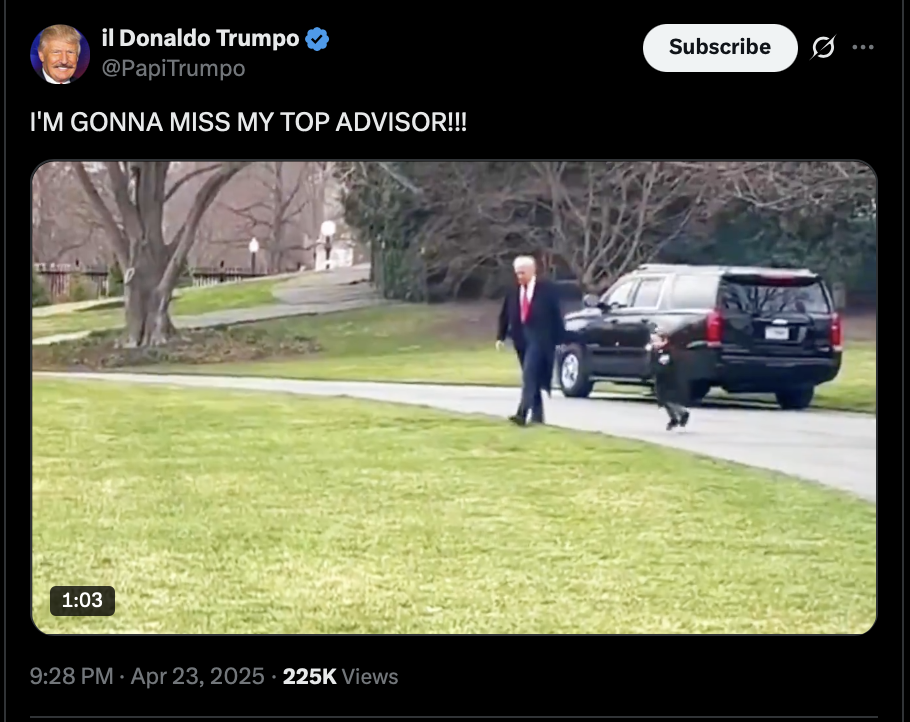Image resolution: width=910 pixels, height=722 pixels.
Task: Open the PapiTrumpo profile avatar picture
Action: coord(60,54)
